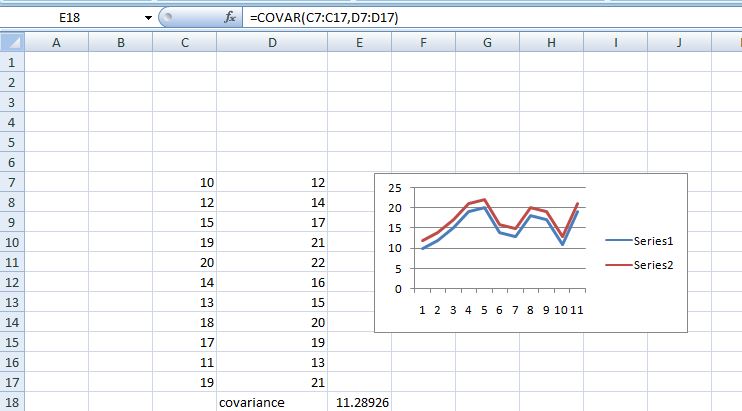742x411 pixels.
Task: Click the chart's vertical axis value 25
Action: pyautogui.click(x=393, y=188)
